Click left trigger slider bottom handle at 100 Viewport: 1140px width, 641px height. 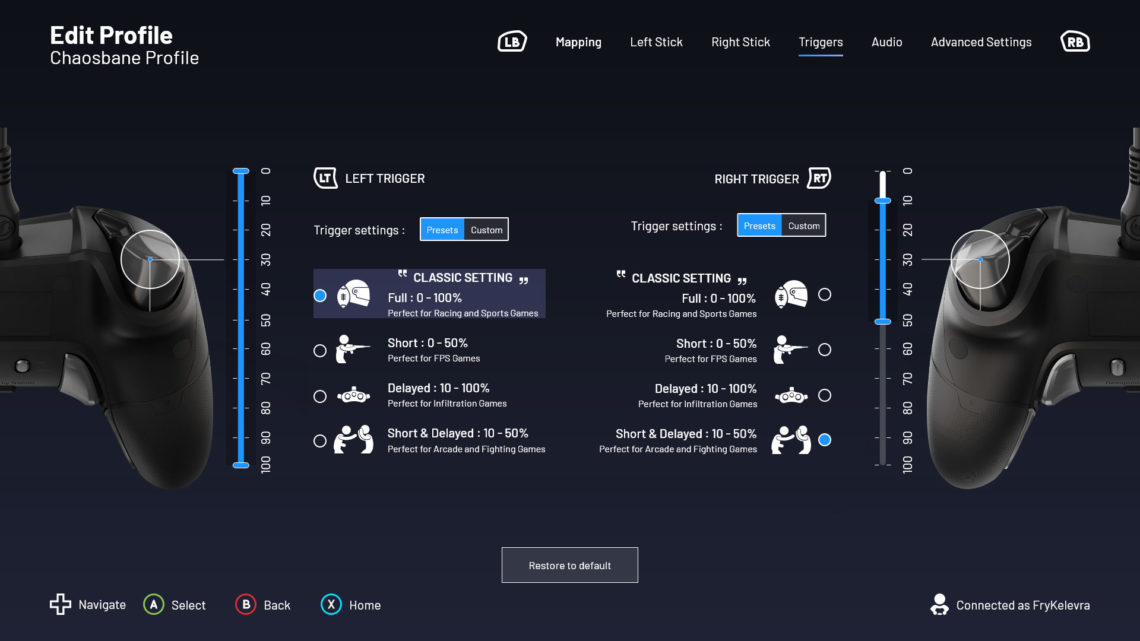[241, 465]
